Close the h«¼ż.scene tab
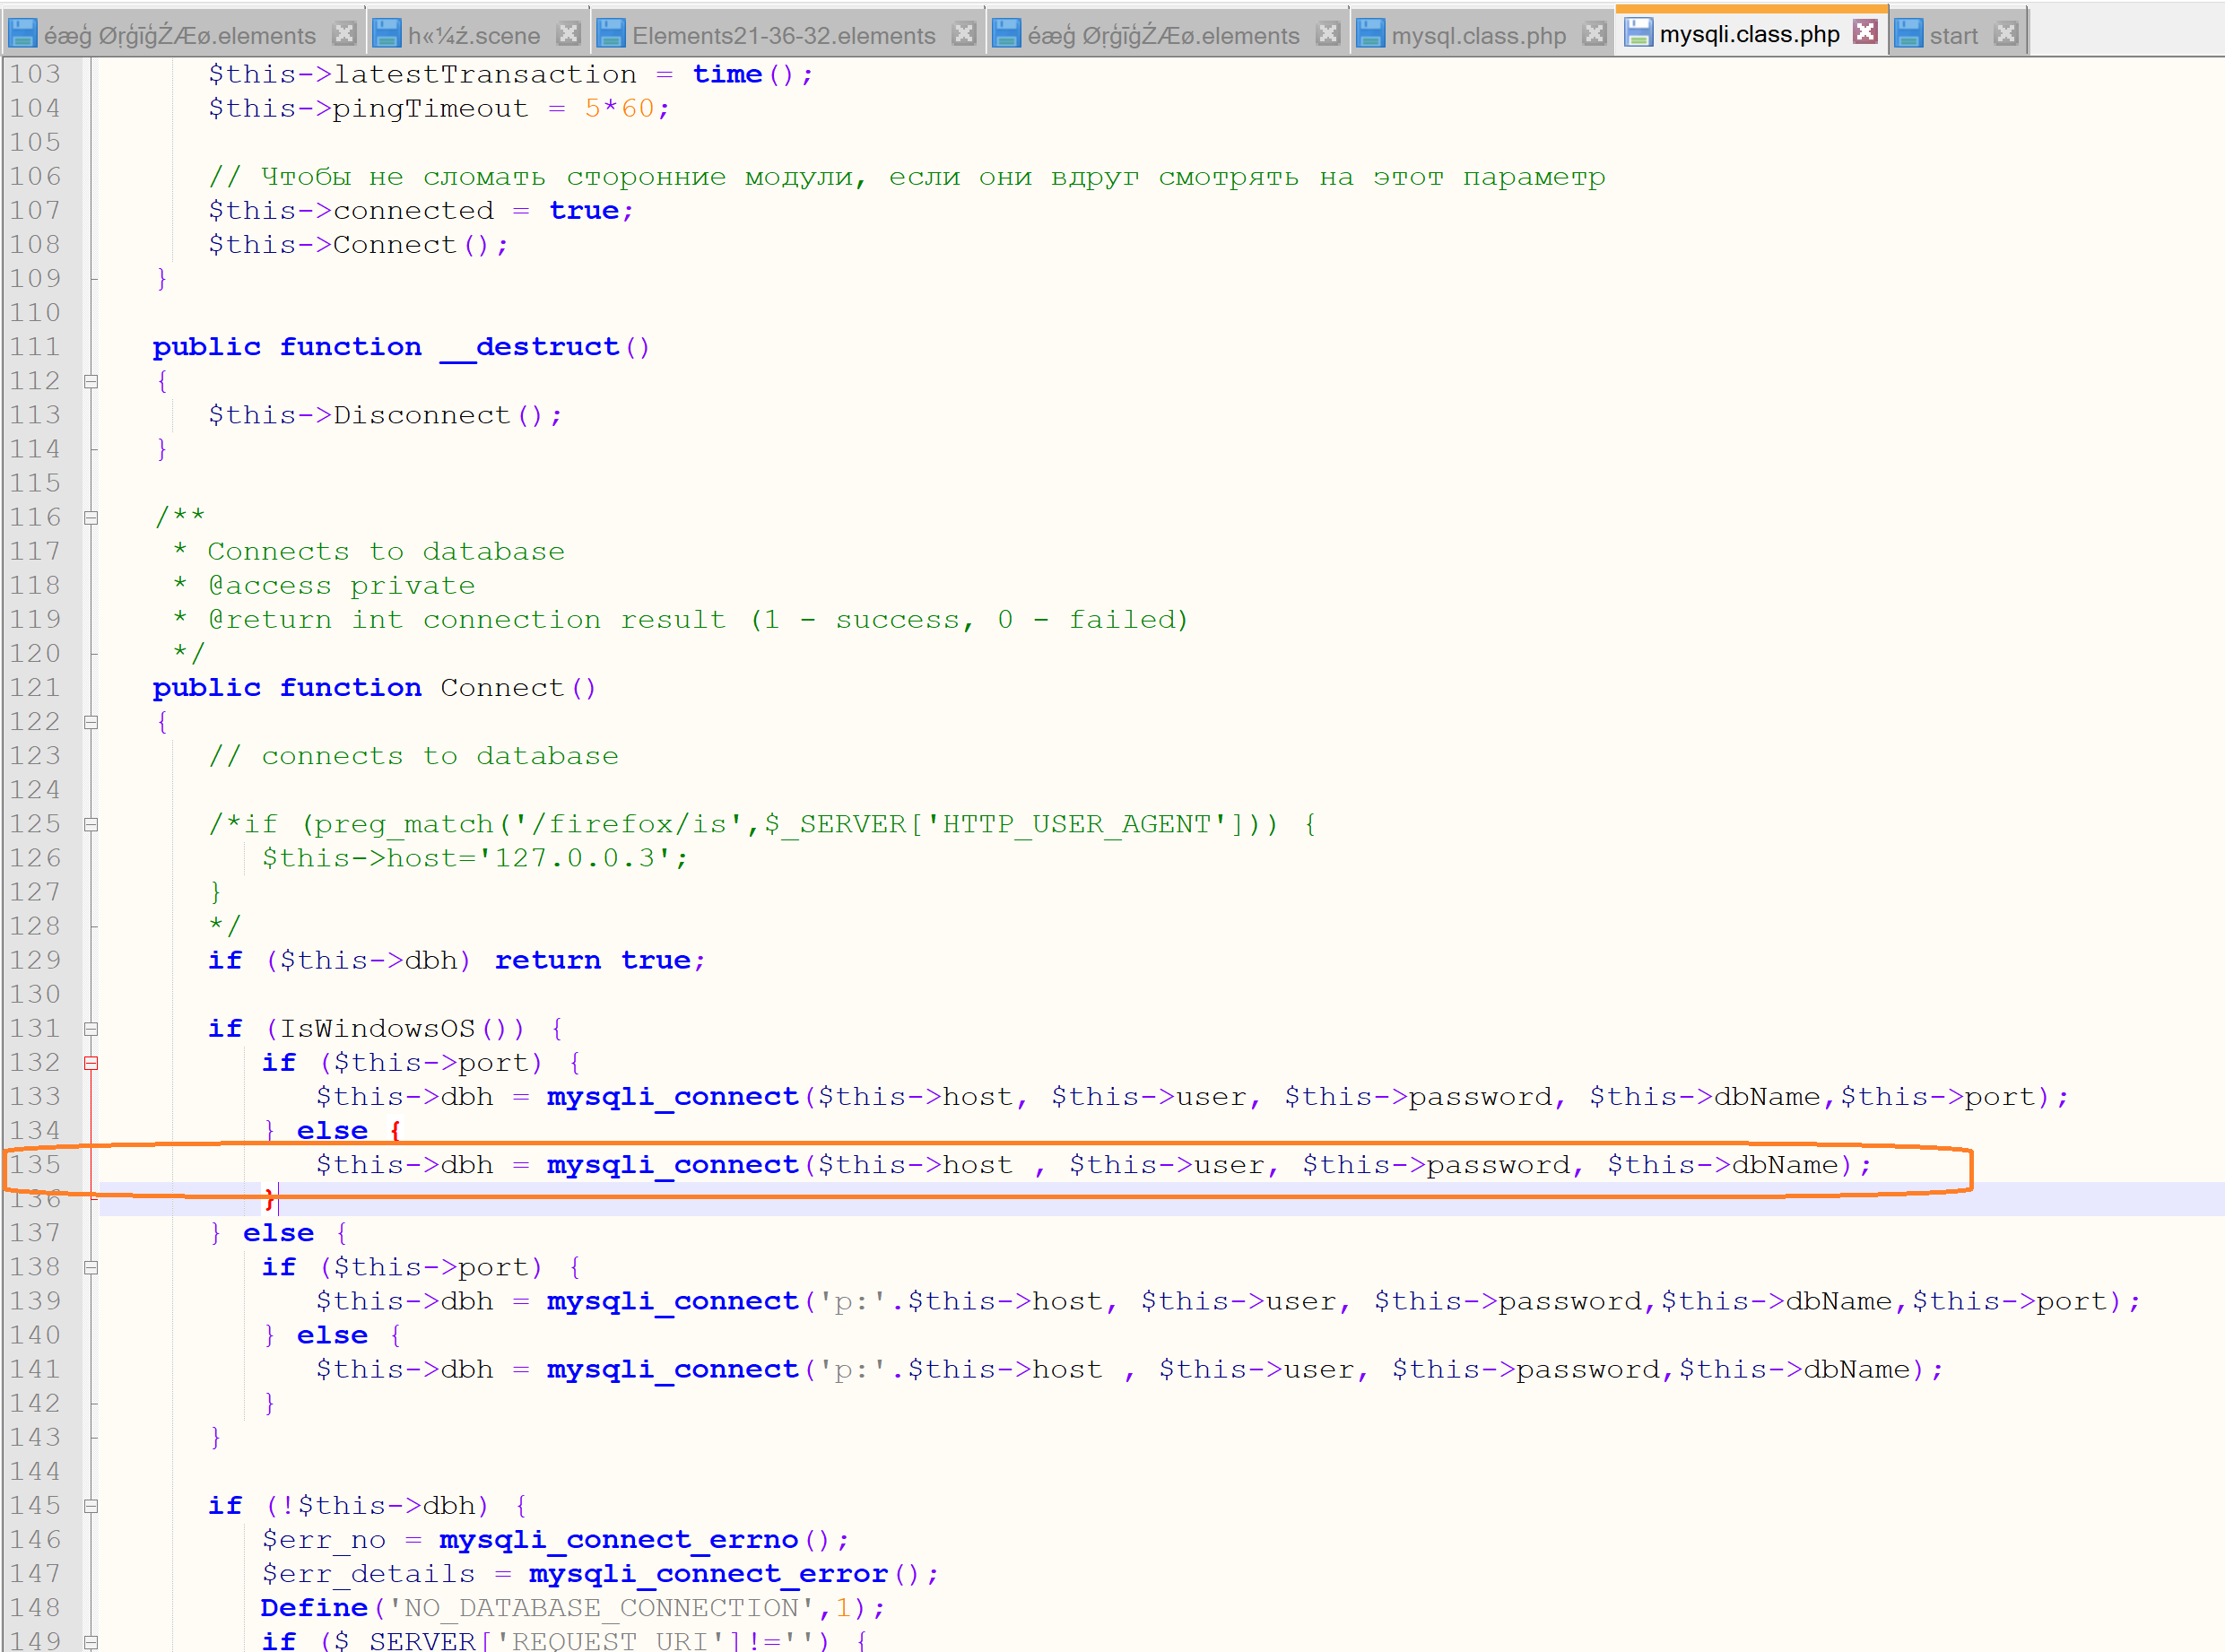Viewport: 2225px width, 1652px height. (x=568, y=34)
